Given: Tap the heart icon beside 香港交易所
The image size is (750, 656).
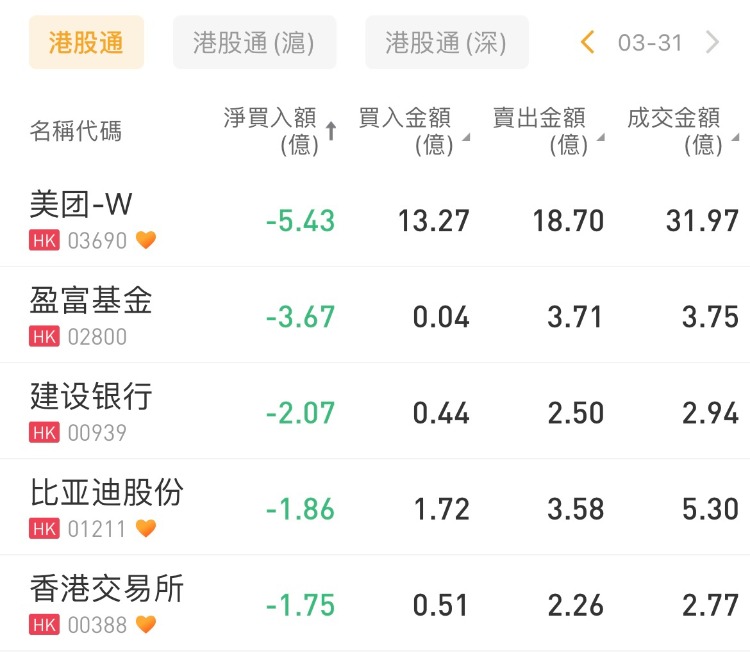Looking at the screenshot, I should click(146, 624).
